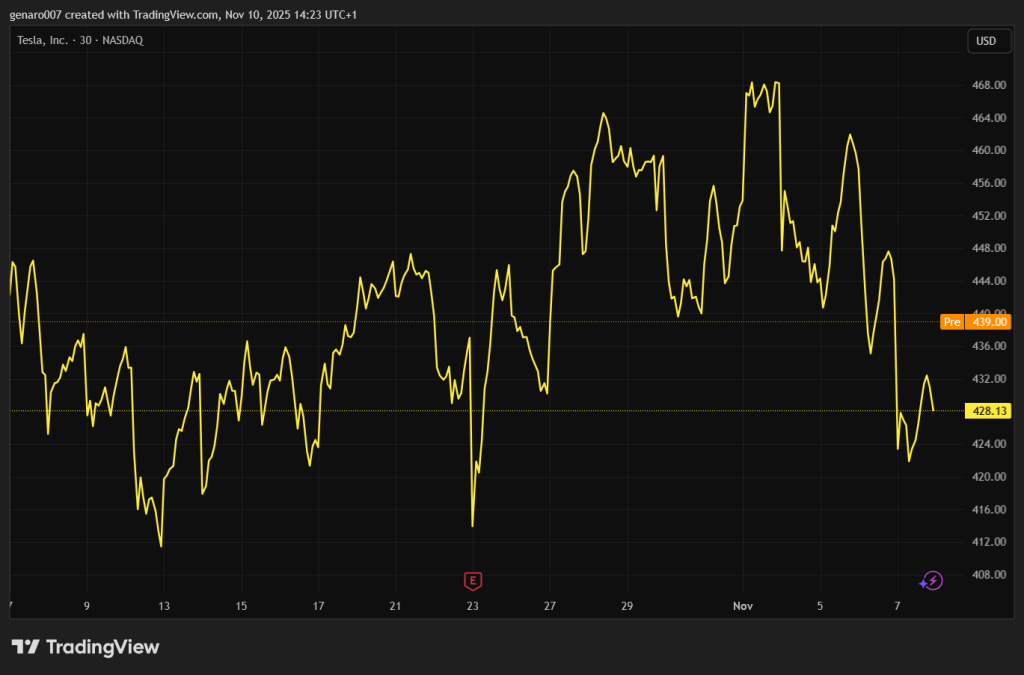Click the purple lightning bolt icon
Image resolution: width=1024 pixels, height=675 pixels.
click(932, 581)
